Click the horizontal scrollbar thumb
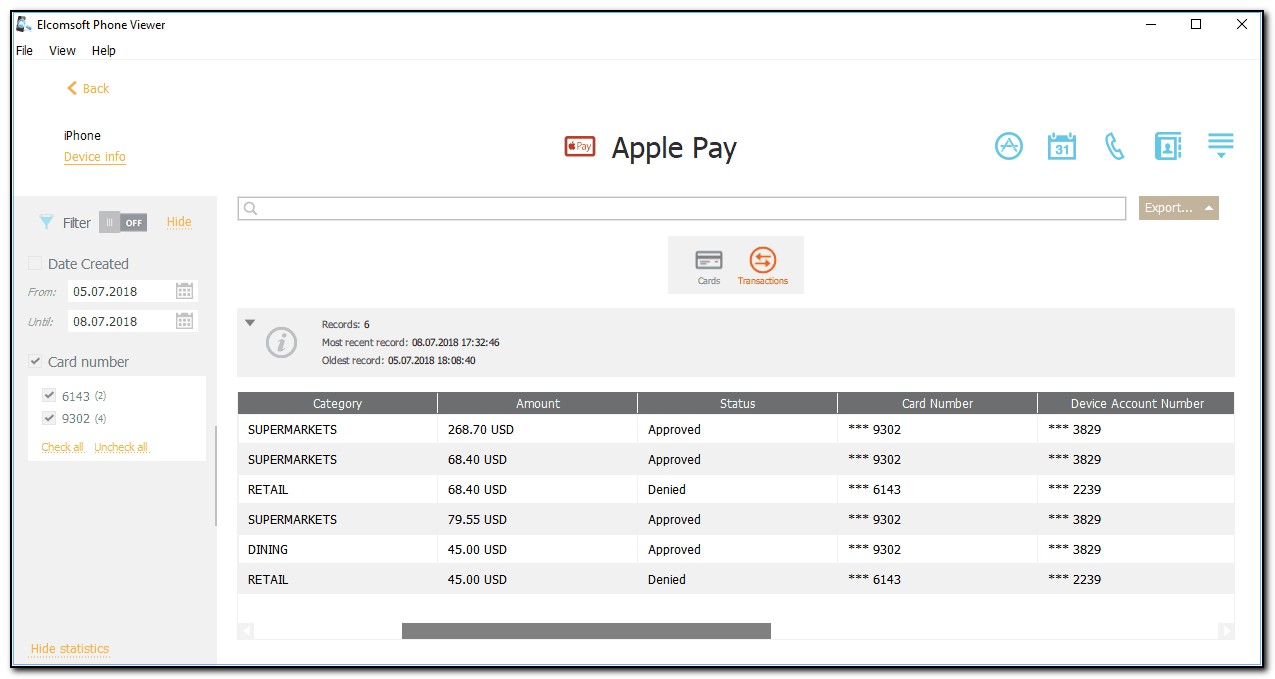The width and height of the screenshot is (1275, 679). pos(586,631)
